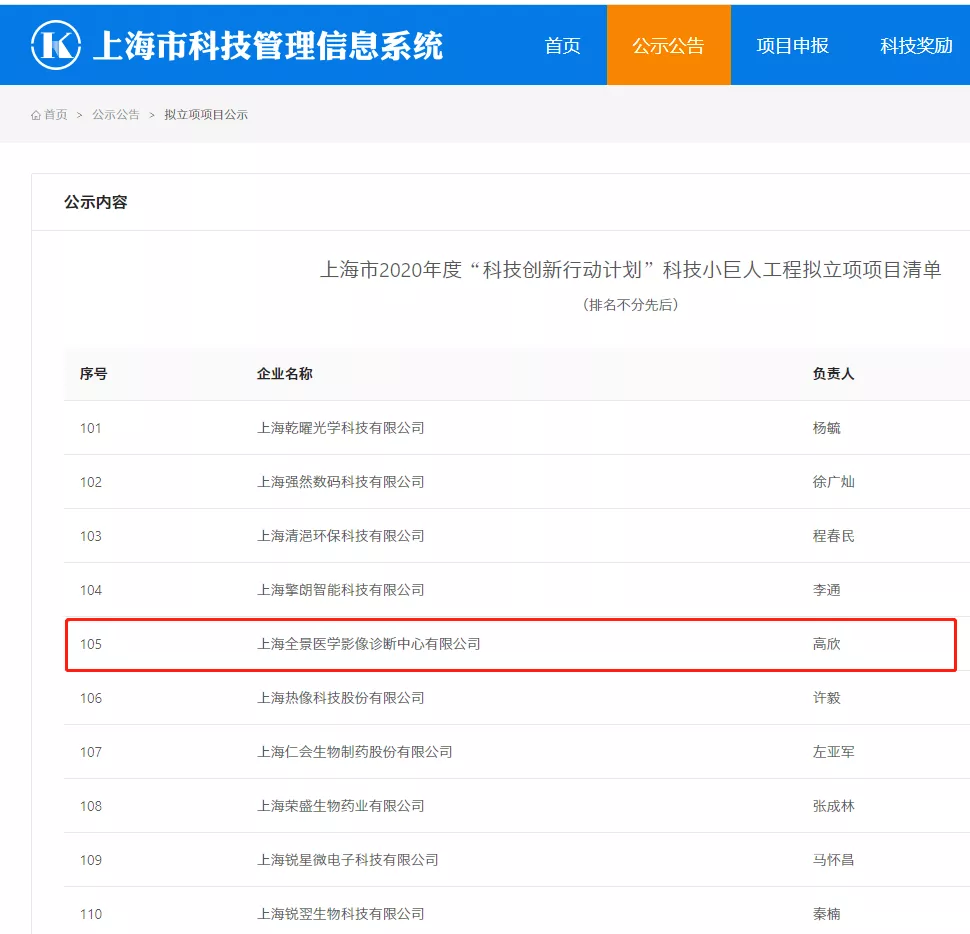
Task: Click 上海锐星微电子科技有限公司 in row 109
Action: pyautogui.click(x=348, y=860)
